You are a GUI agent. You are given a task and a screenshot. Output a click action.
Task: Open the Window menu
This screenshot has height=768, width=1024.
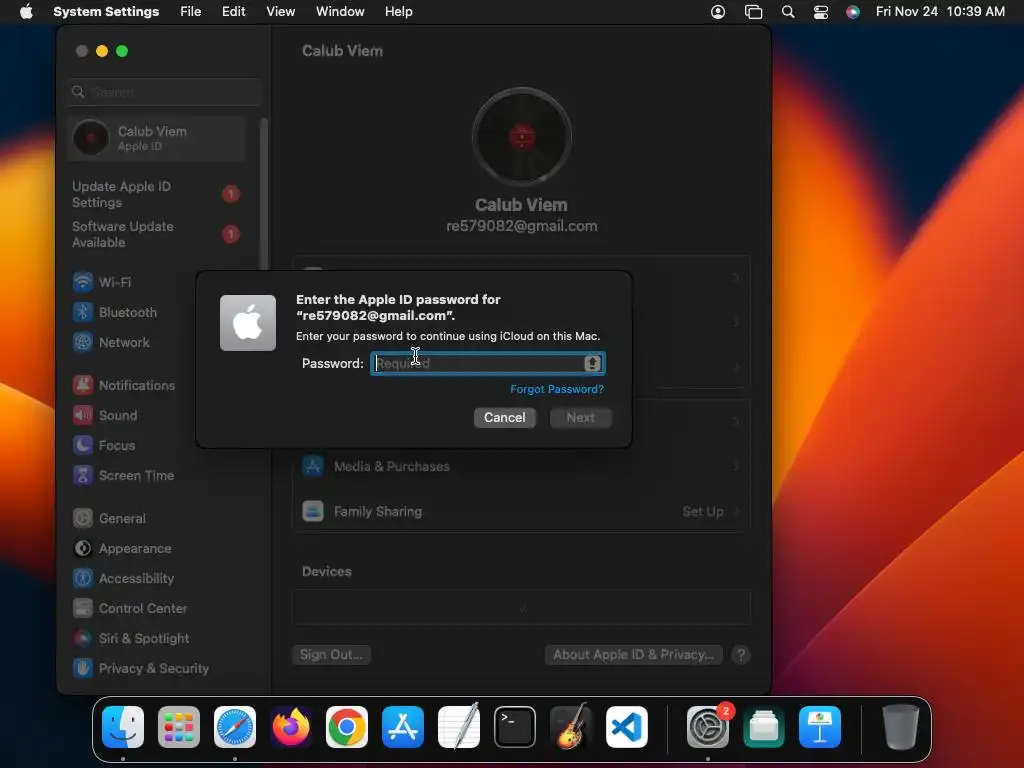coord(340,12)
